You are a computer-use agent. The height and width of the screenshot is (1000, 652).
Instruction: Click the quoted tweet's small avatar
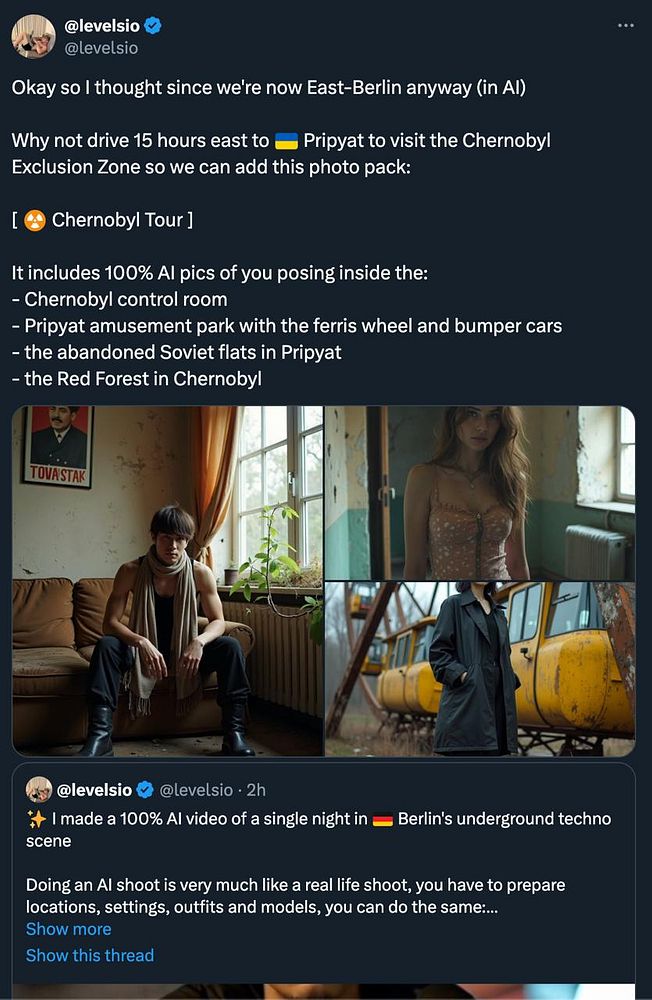39,789
